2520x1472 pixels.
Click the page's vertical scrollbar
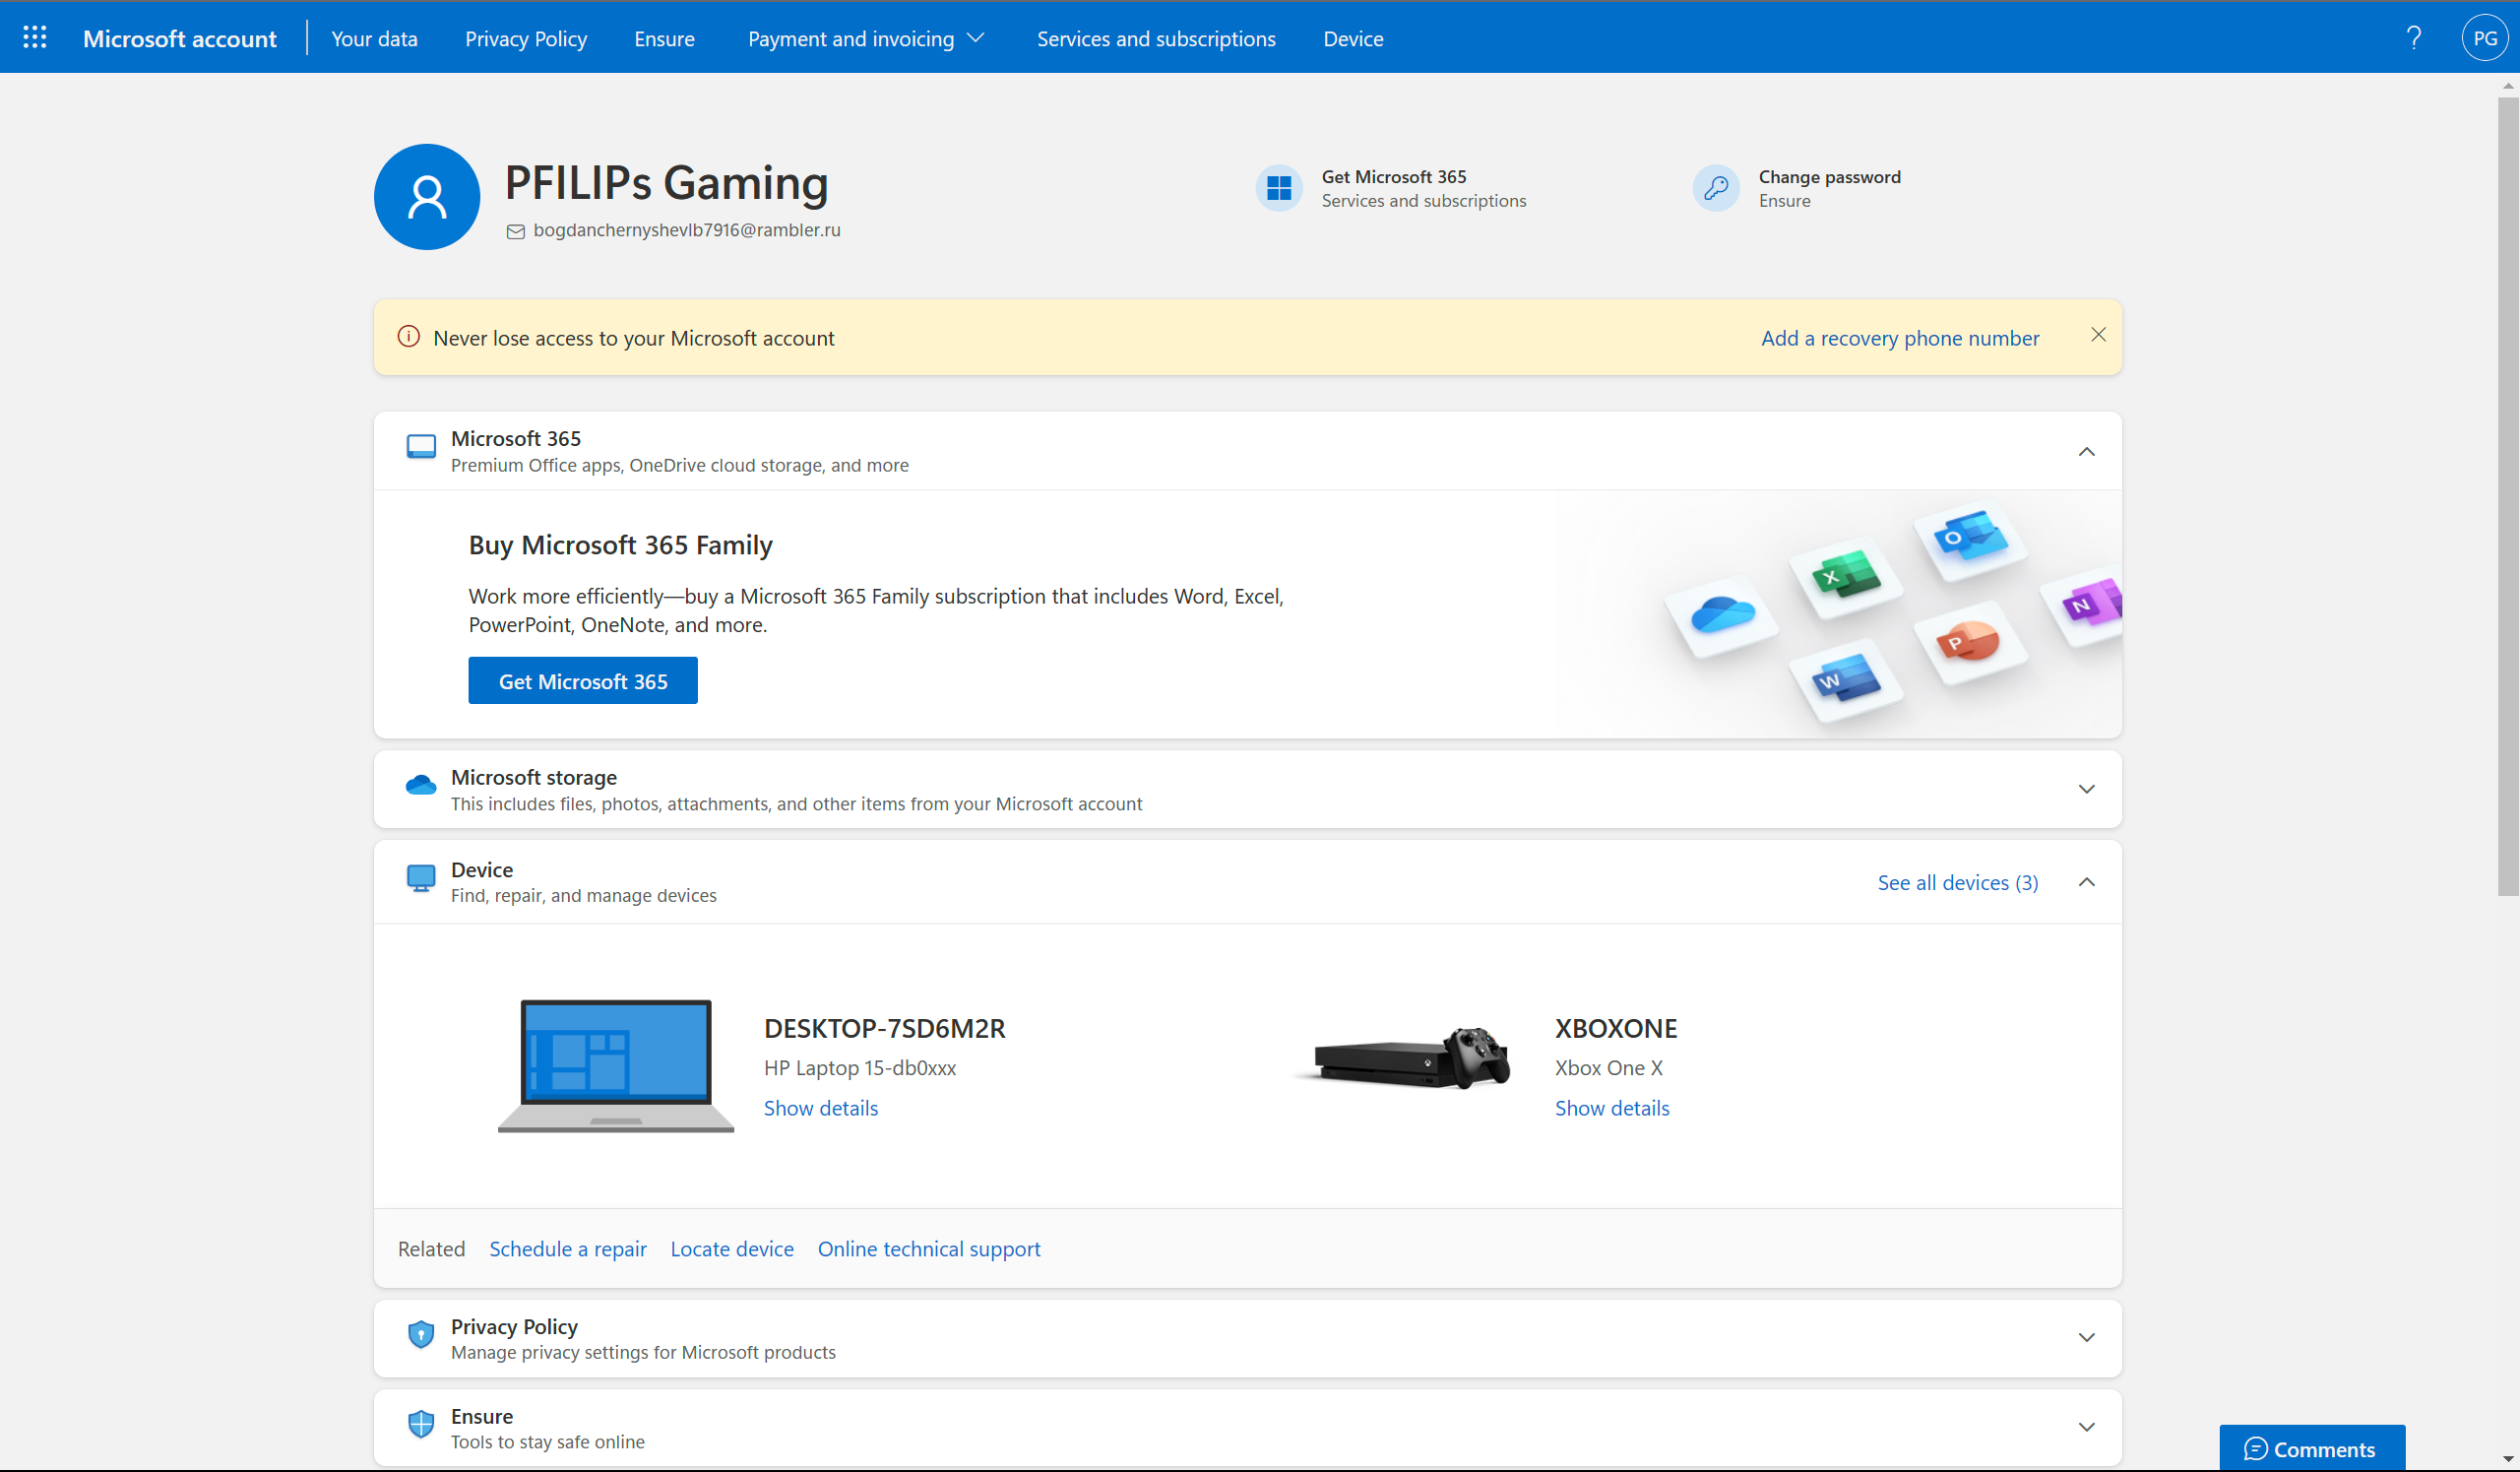(x=2508, y=495)
